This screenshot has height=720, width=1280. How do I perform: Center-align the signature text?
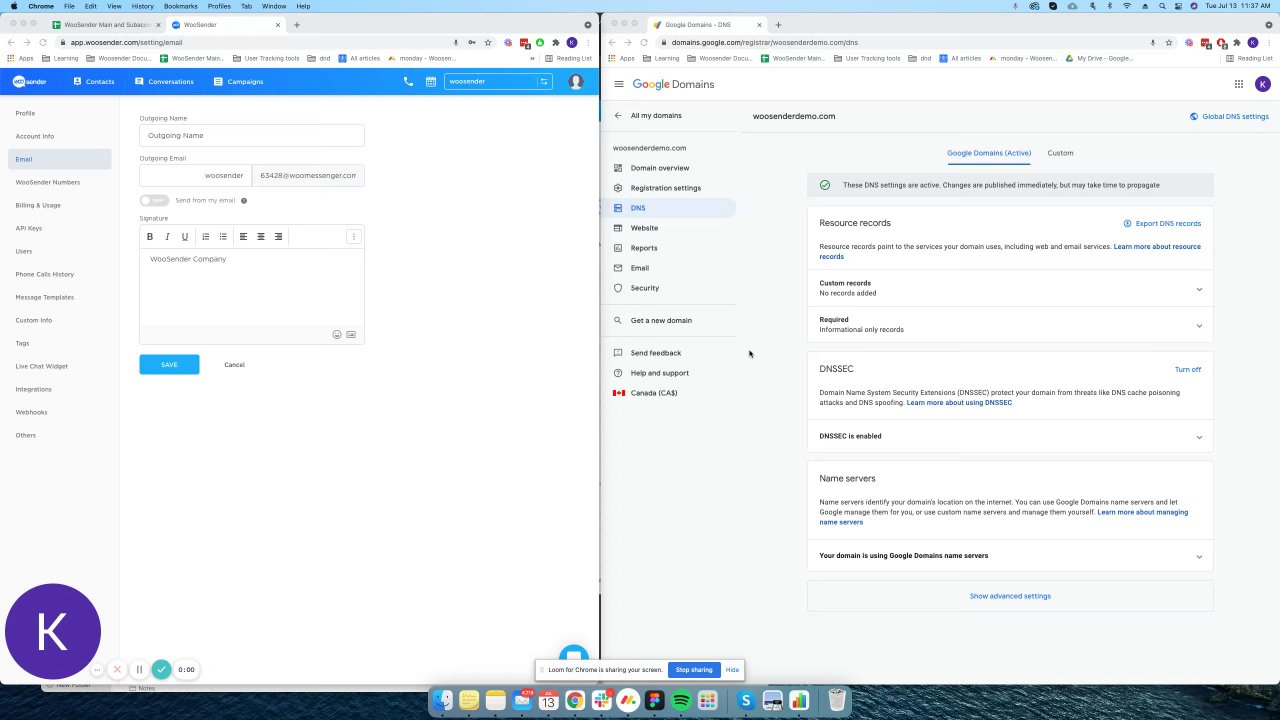(x=261, y=237)
